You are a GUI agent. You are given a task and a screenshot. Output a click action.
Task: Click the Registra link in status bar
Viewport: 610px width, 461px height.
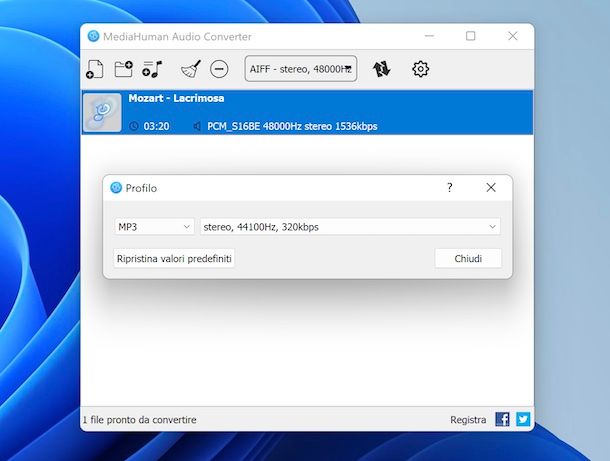coord(468,420)
